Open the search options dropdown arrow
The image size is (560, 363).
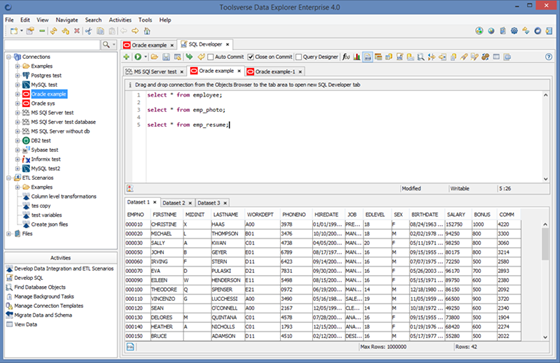pos(114,45)
